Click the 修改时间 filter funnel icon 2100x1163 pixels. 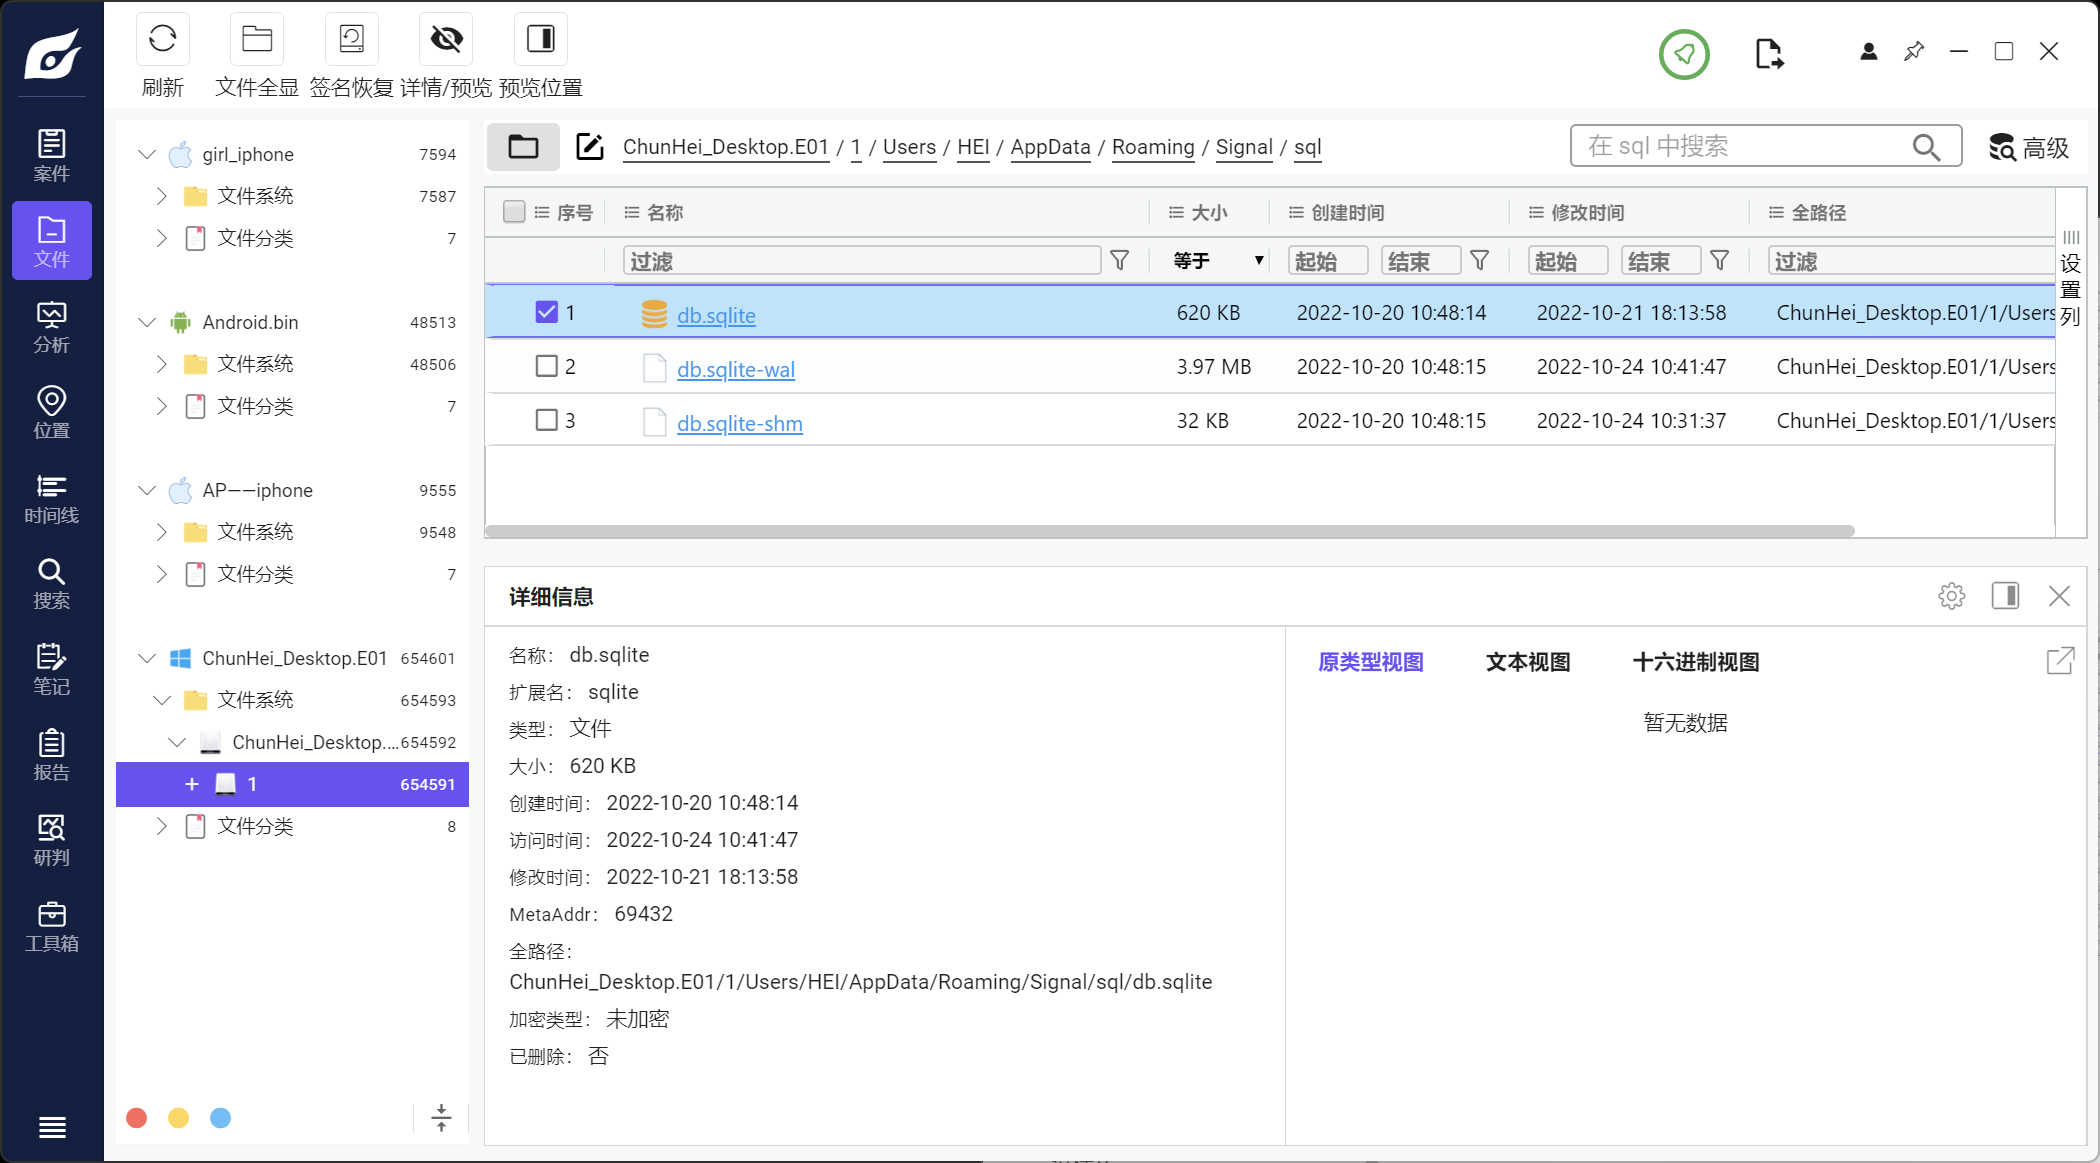coord(1720,261)
